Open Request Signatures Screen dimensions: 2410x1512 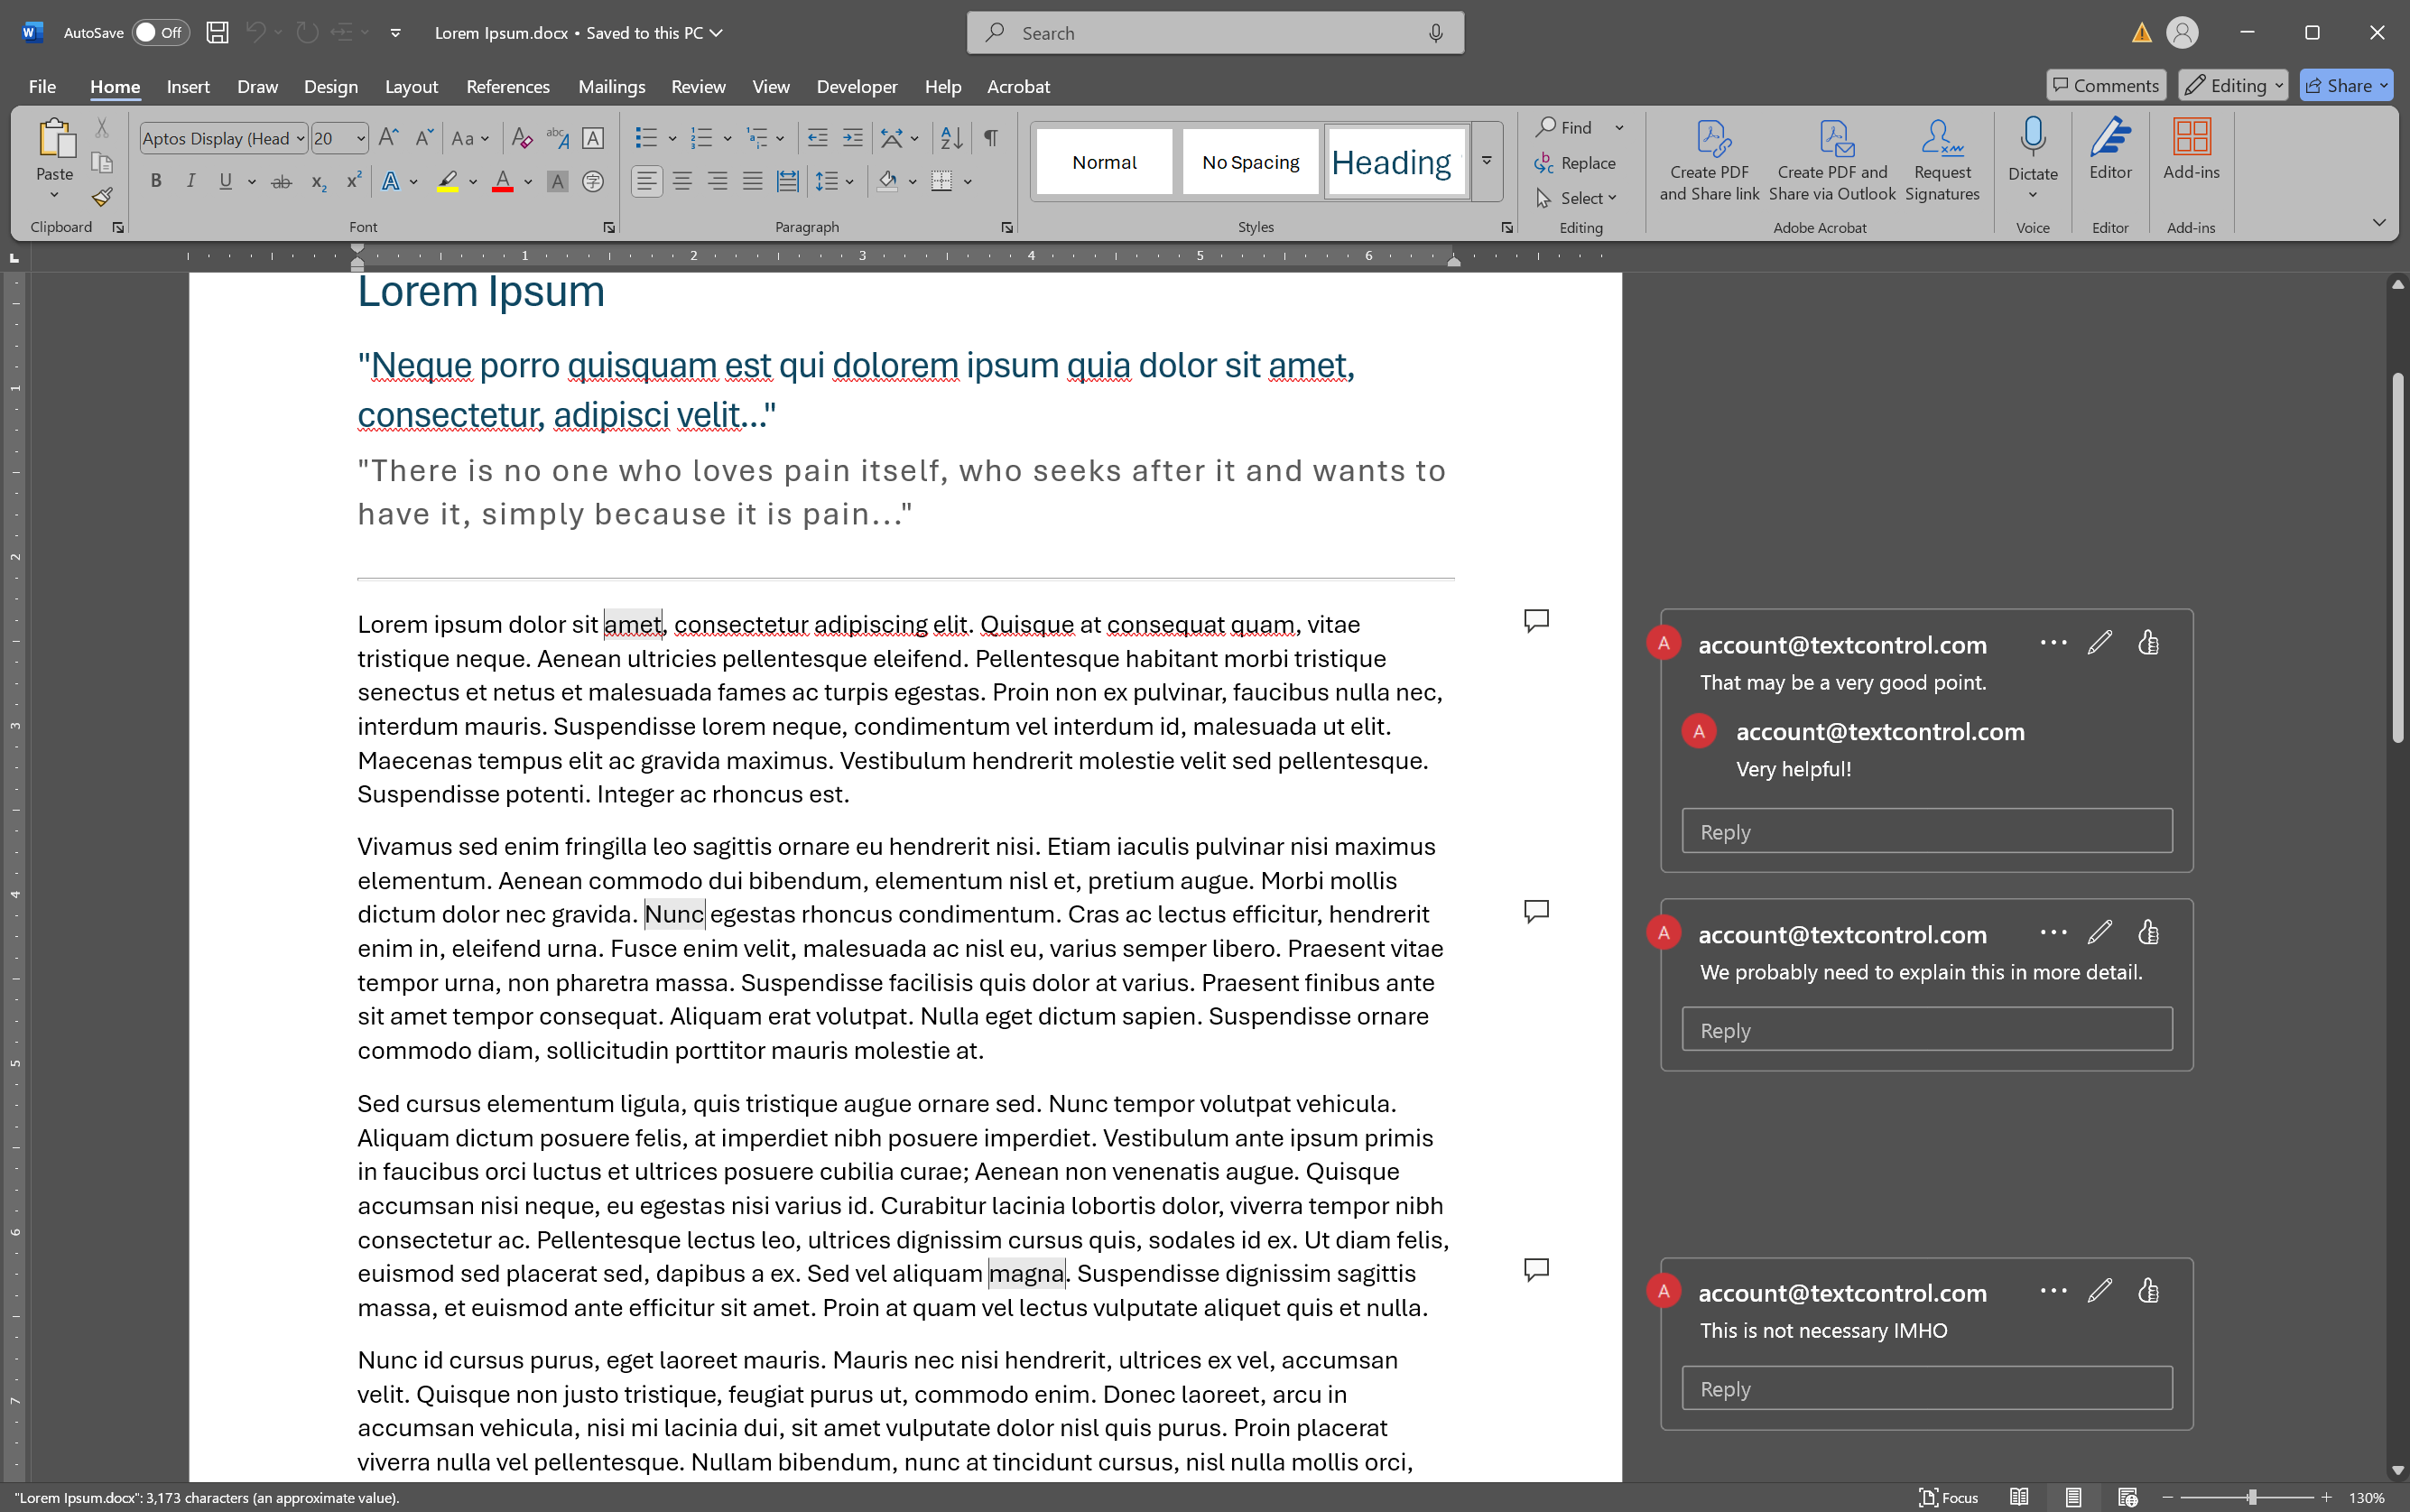[x=1942, y=160]
